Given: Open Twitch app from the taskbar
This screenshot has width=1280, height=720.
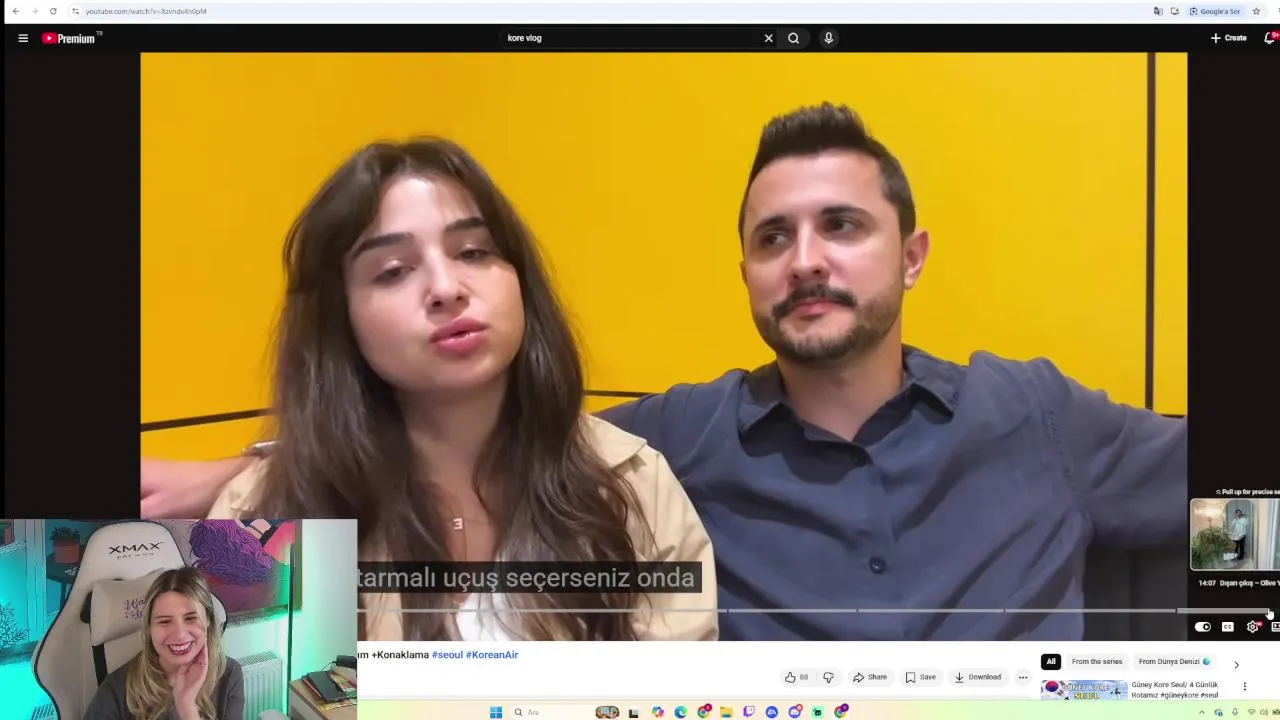Looking at the screenshot, I should pyautogui.click(x=749, y=712).
